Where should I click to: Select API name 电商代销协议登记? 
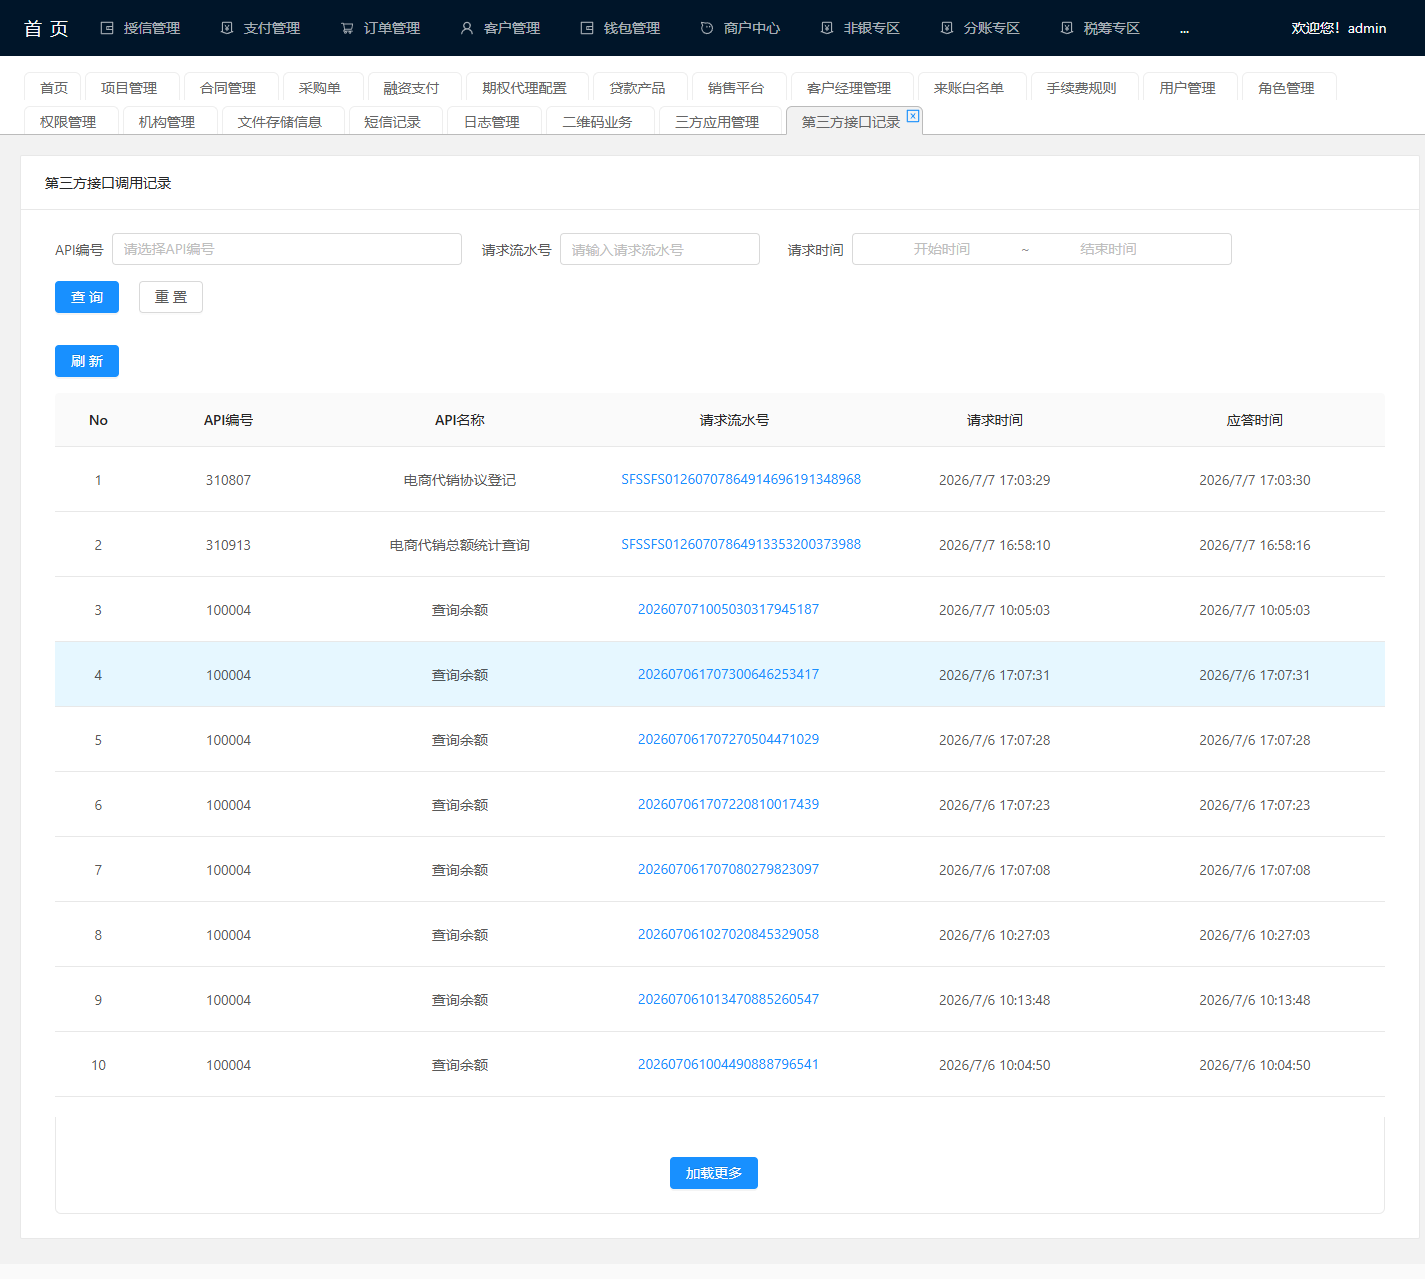(460, 480)
